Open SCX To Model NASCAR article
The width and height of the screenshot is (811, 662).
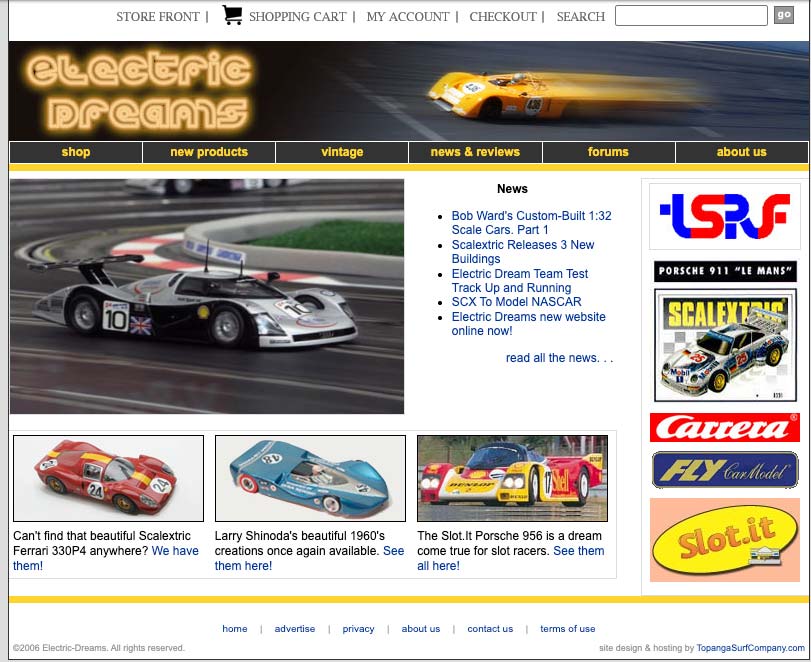[x=516, y=302]
